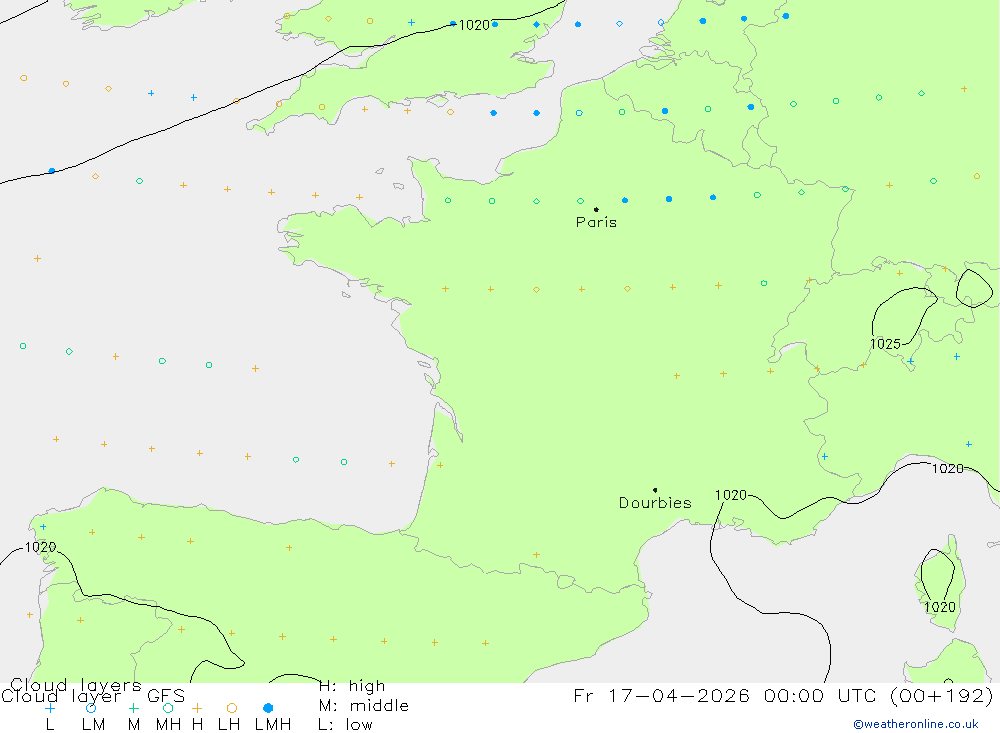Click the 1020 isobar label beside Dourbies

coord(730,495)
